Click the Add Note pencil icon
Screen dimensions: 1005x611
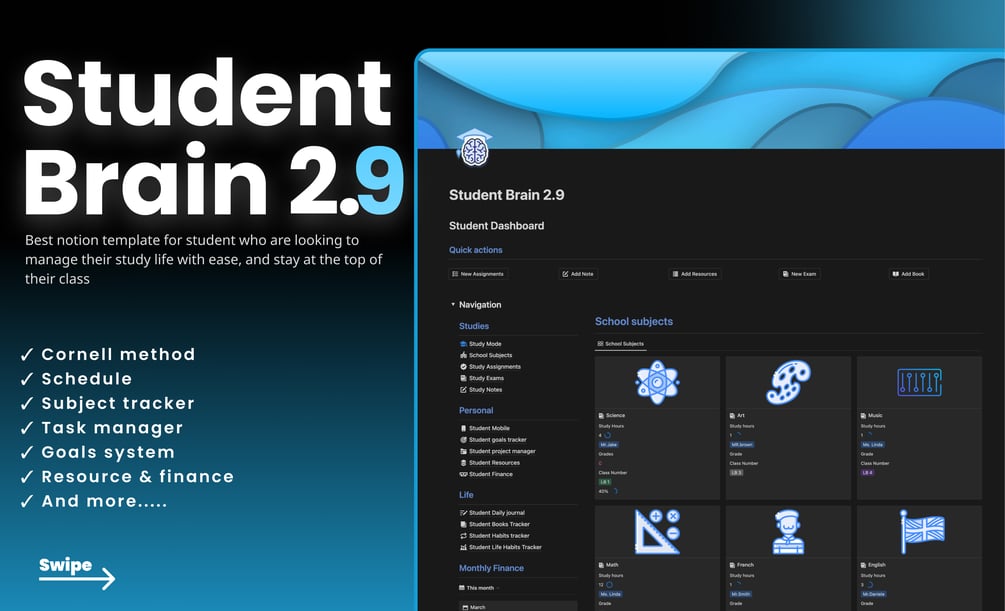(565, 274)
